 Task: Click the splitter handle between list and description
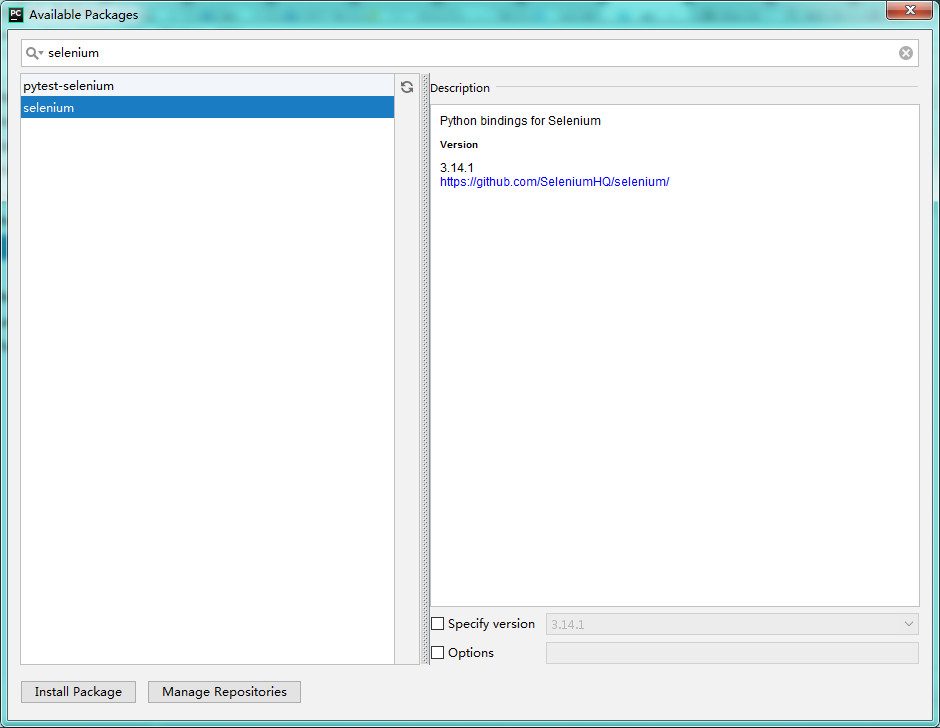[425, 369]
